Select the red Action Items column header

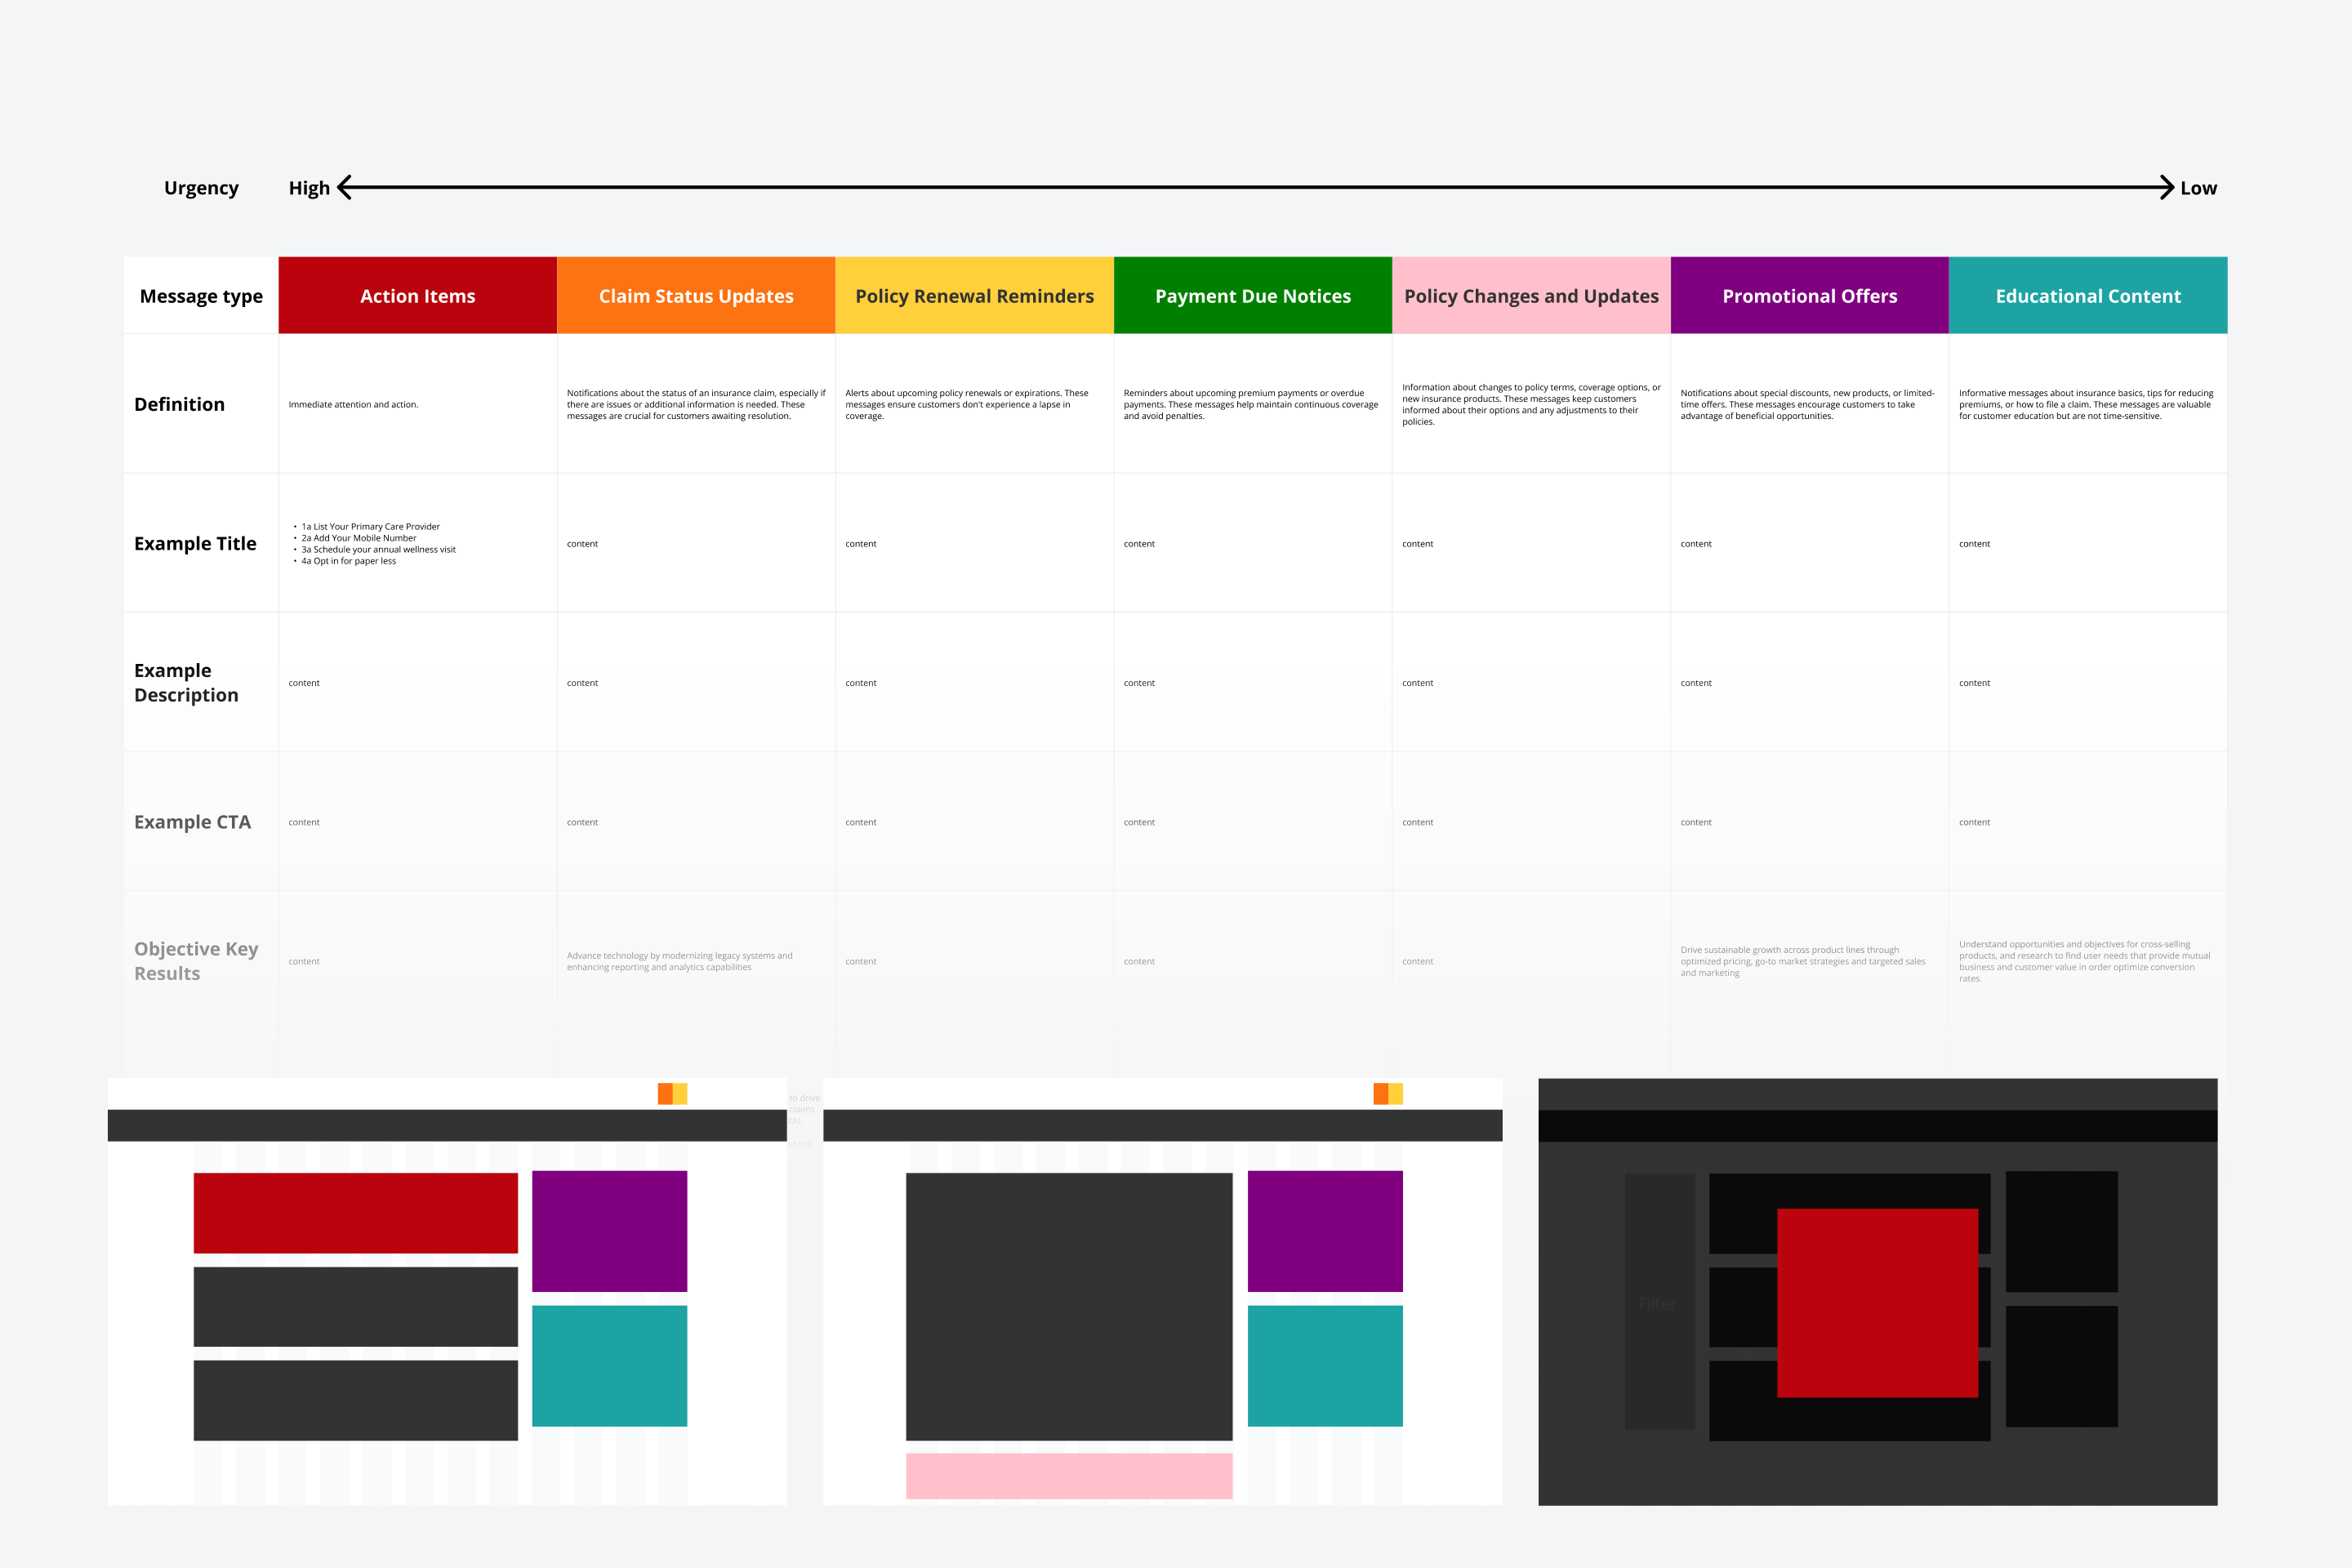tap(417, 295)
